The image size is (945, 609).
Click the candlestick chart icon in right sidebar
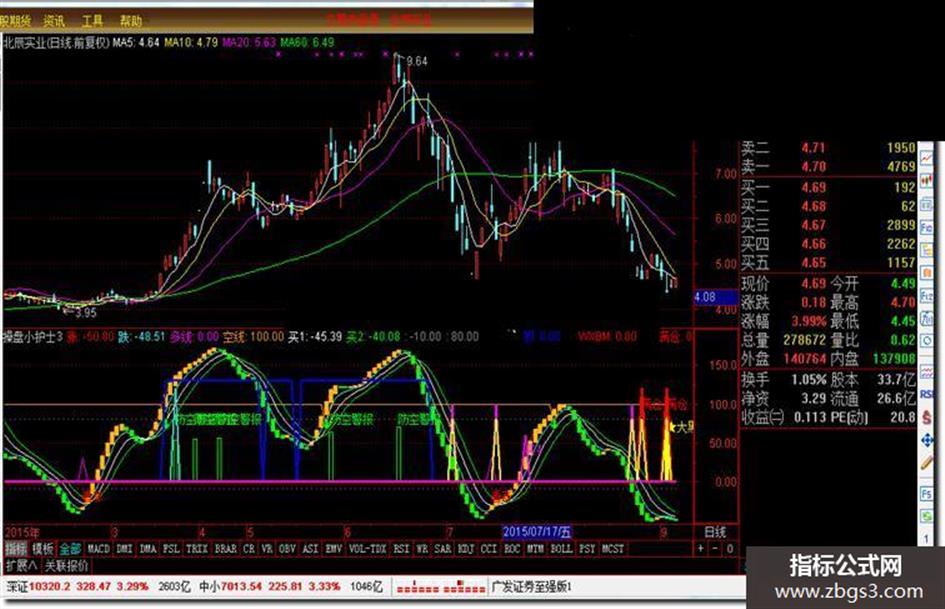tap(926, 181)
